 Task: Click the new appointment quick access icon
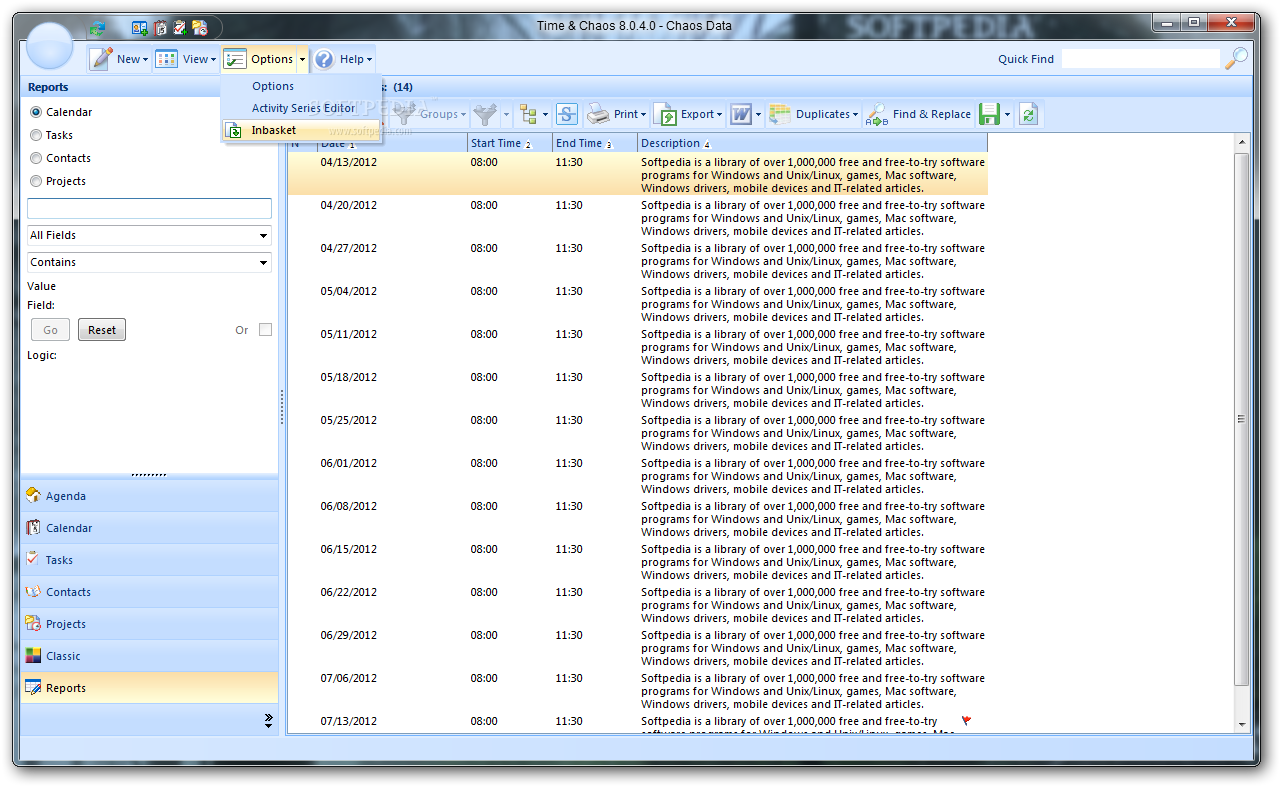pos(160,28)
